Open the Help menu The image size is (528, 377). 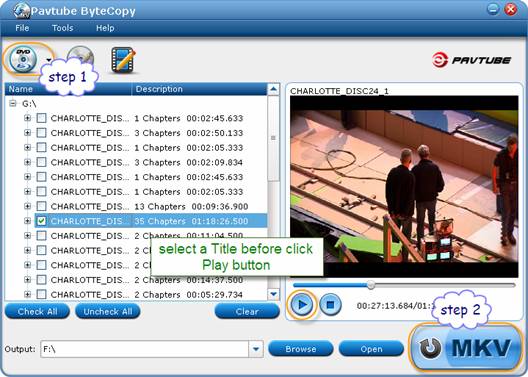[105, 28]
